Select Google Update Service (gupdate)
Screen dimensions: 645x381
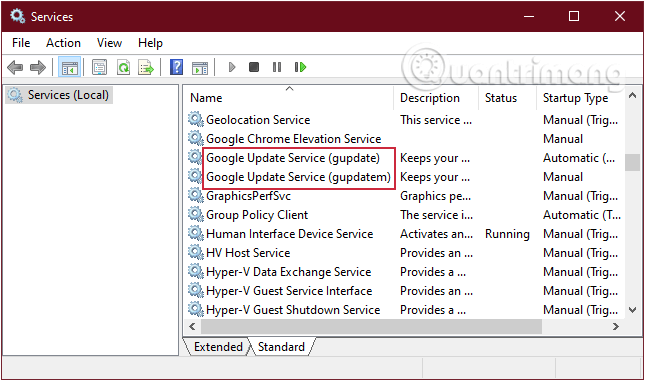pos(293,158)
